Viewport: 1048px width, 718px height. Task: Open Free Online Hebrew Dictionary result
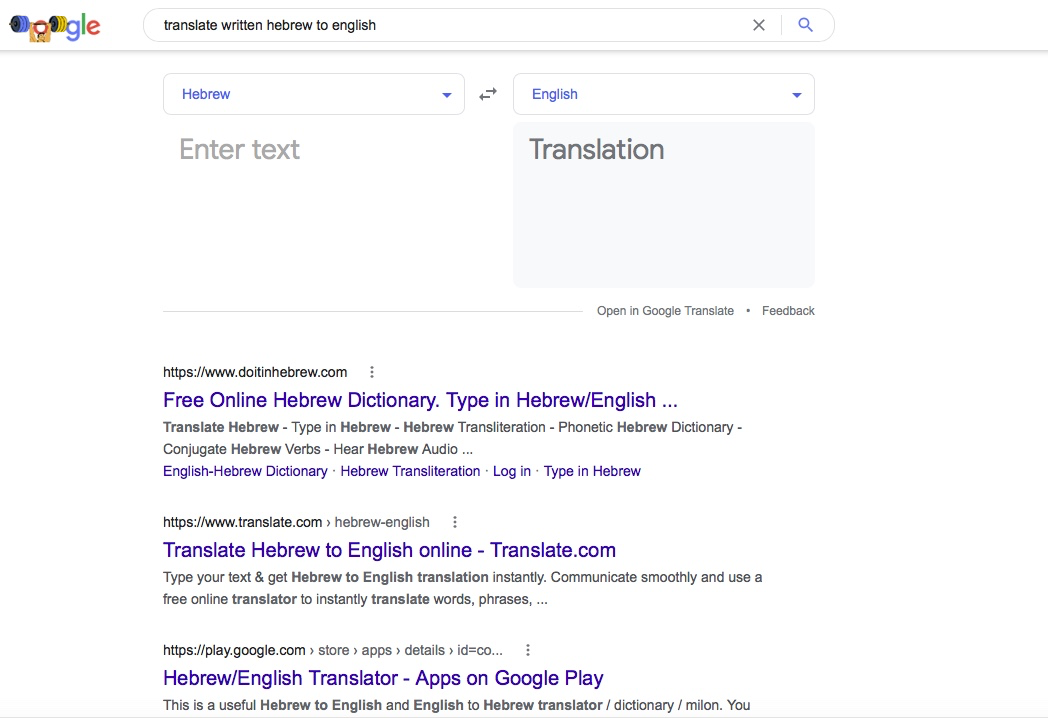pyautogui.click(x=420, y=400)
